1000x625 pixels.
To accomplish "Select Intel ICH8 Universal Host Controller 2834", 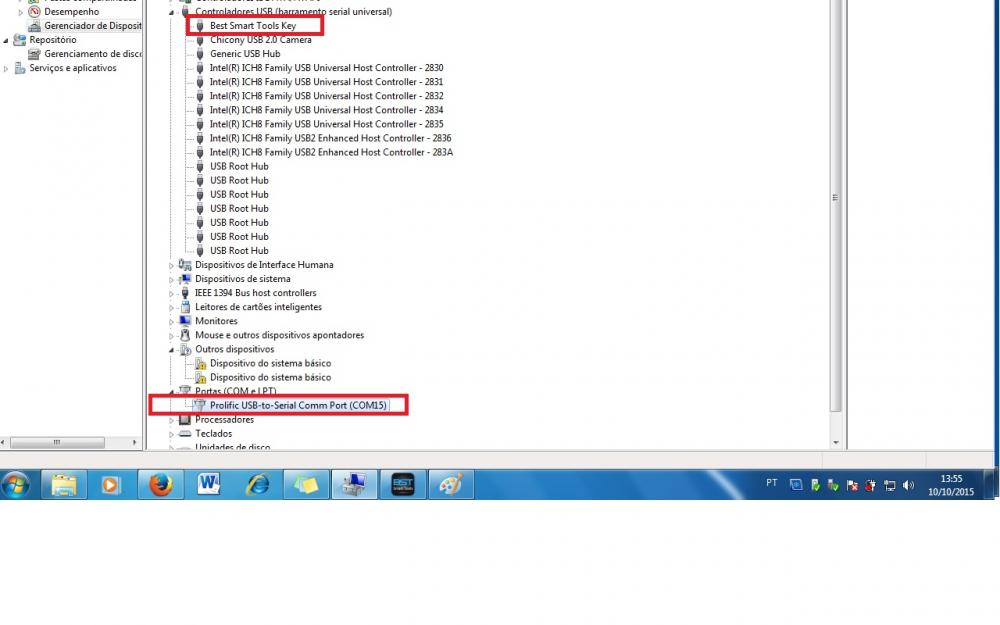I will [x=326, y=110].
